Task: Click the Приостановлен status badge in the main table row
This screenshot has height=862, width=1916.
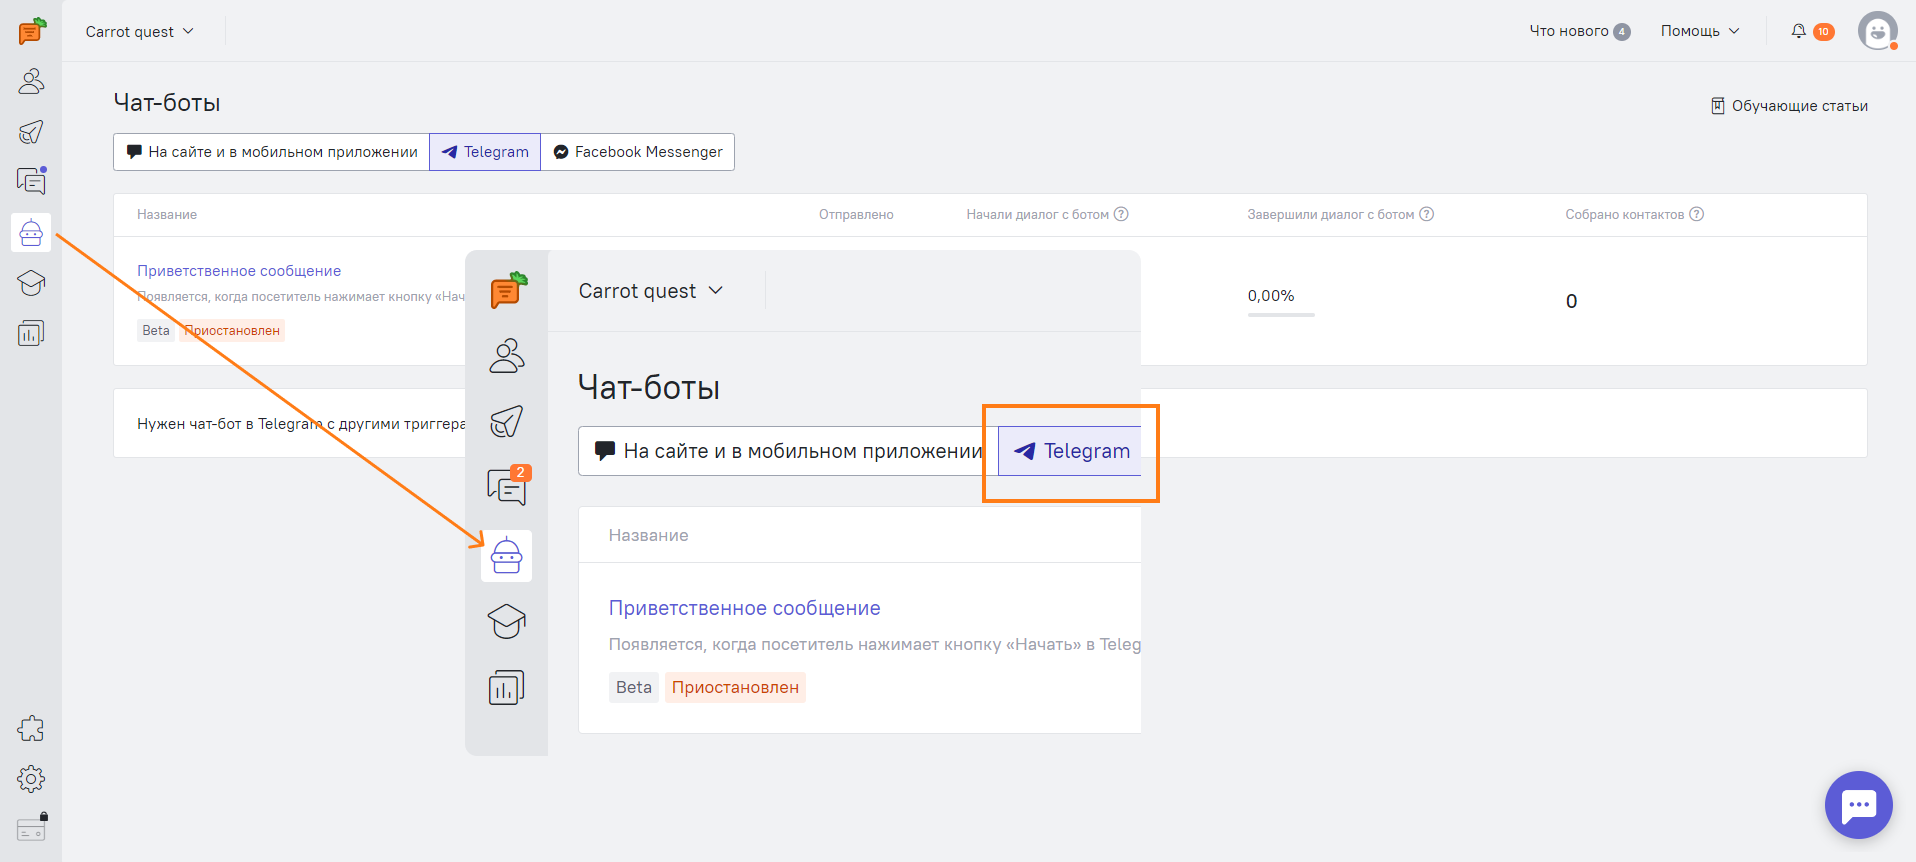Action: (232, 331)
